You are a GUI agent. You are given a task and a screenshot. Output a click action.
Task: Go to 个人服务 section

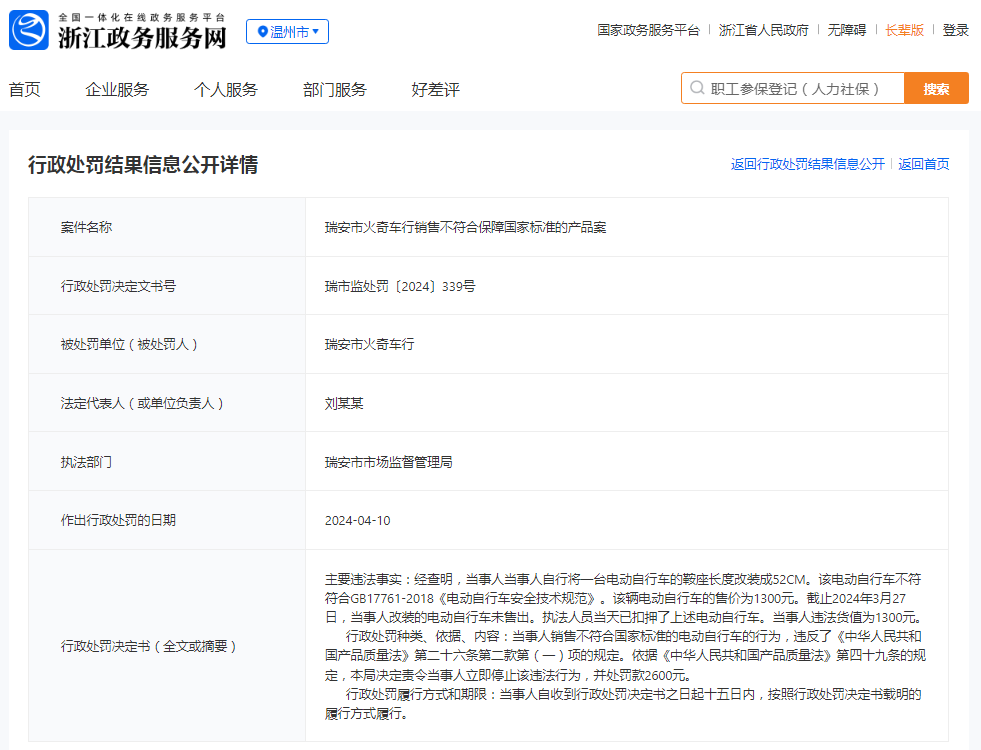point(226,90)
